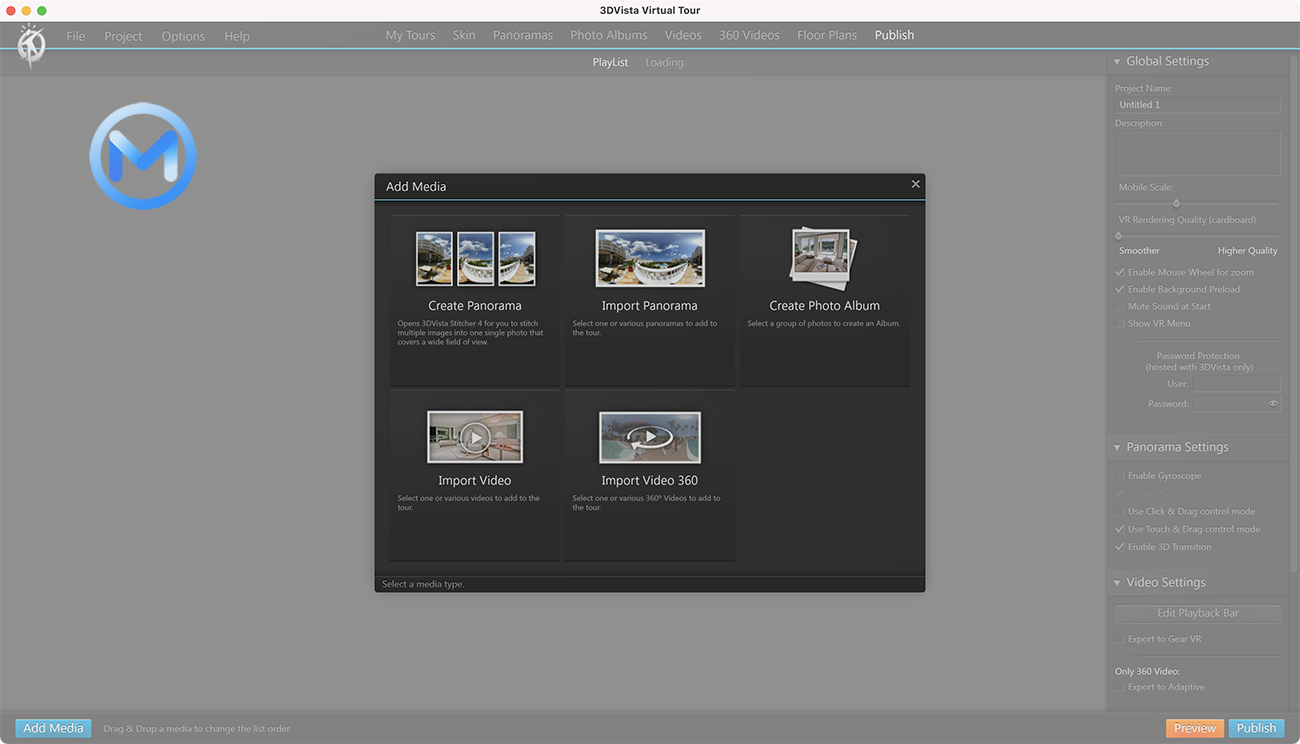
Task: Adjust the Mobile Scale slider handle
Action: pyautogui.click(x=1176, y=203)
